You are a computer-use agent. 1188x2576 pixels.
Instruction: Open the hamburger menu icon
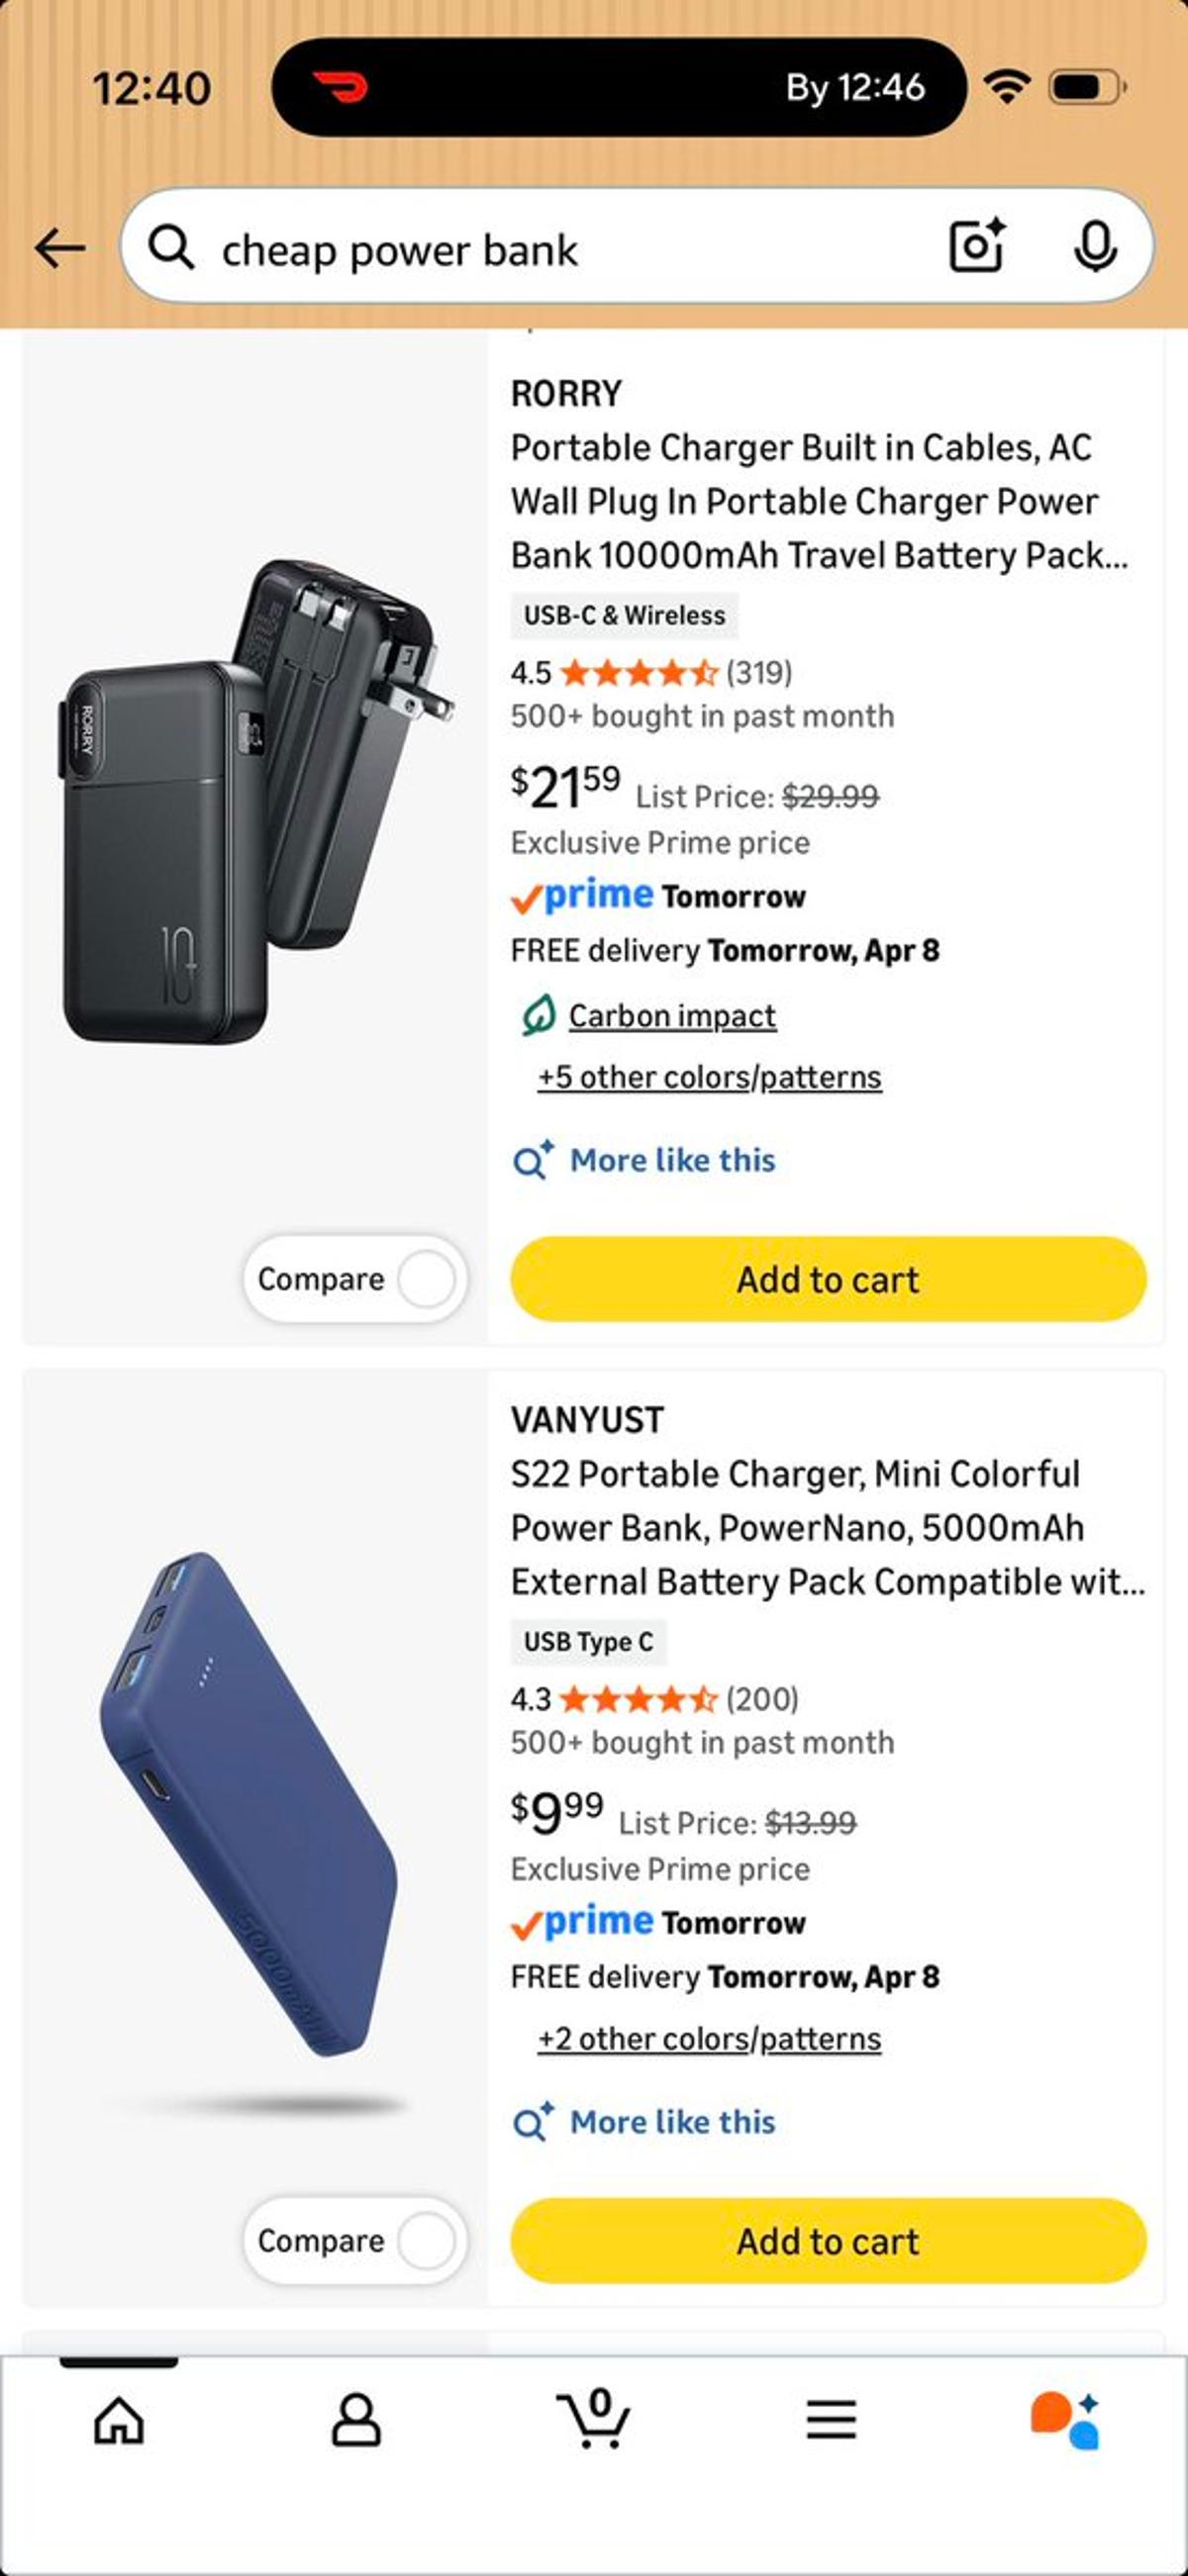click(831, 2421)
